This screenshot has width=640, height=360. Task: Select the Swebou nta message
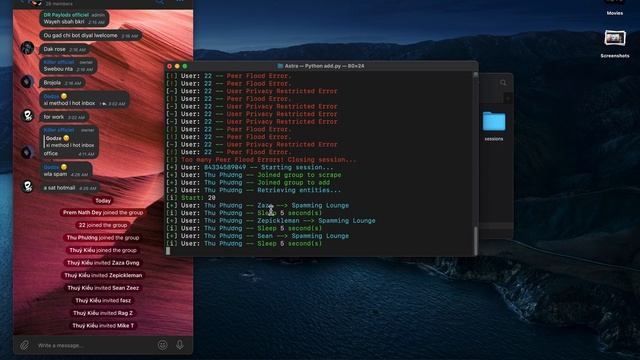coord(68,66)
